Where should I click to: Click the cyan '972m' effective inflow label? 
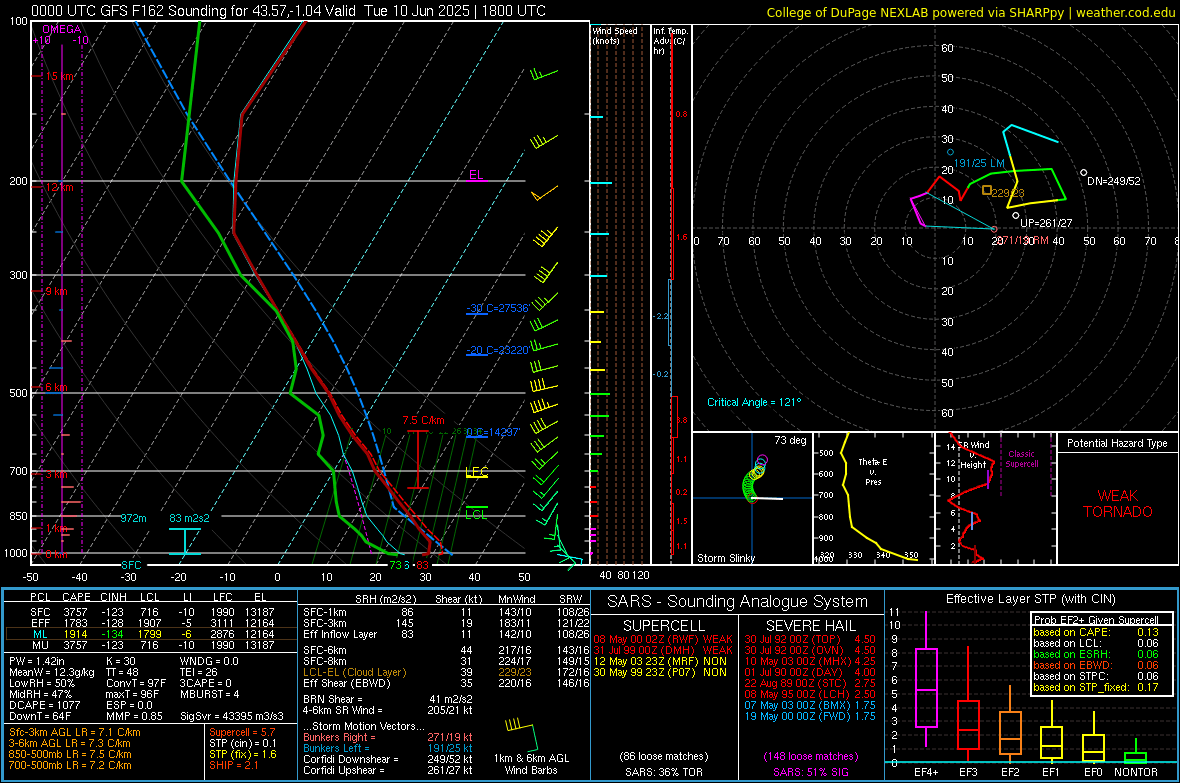pos(133,518)
